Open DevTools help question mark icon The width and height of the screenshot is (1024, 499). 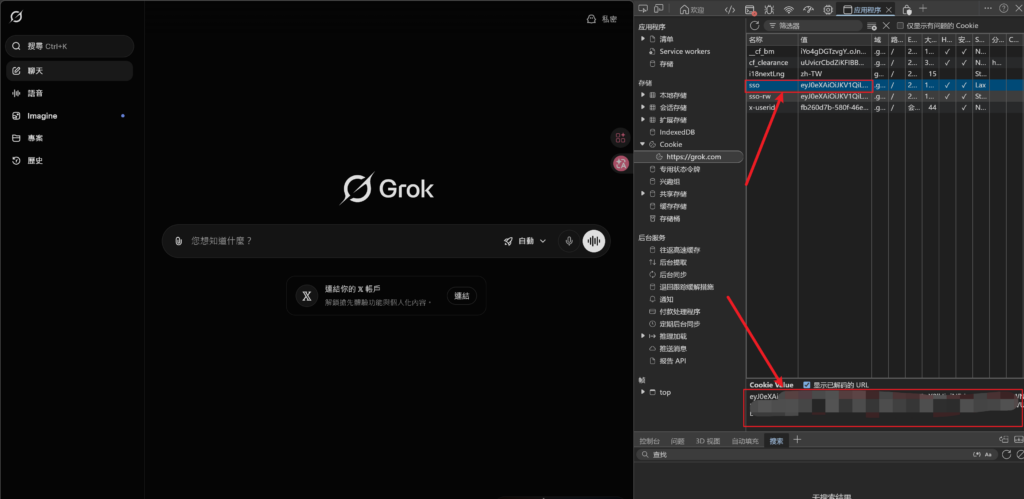click(1003, 9)
